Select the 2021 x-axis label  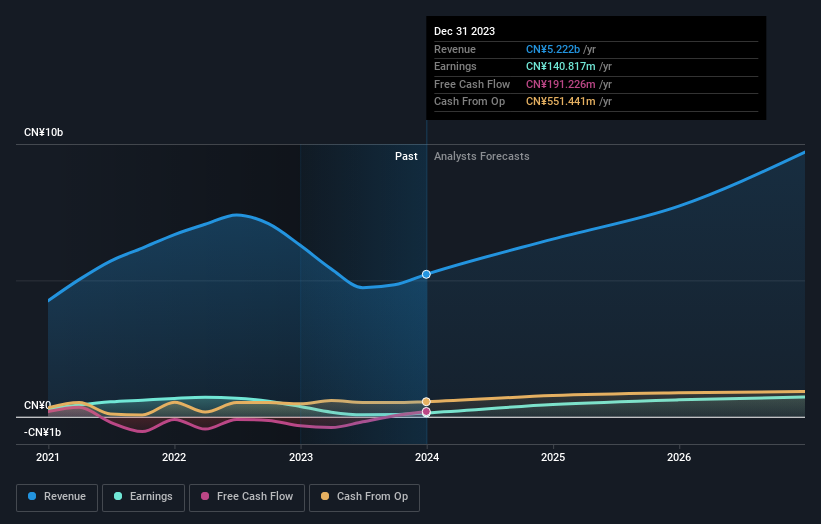coord(48,457)
